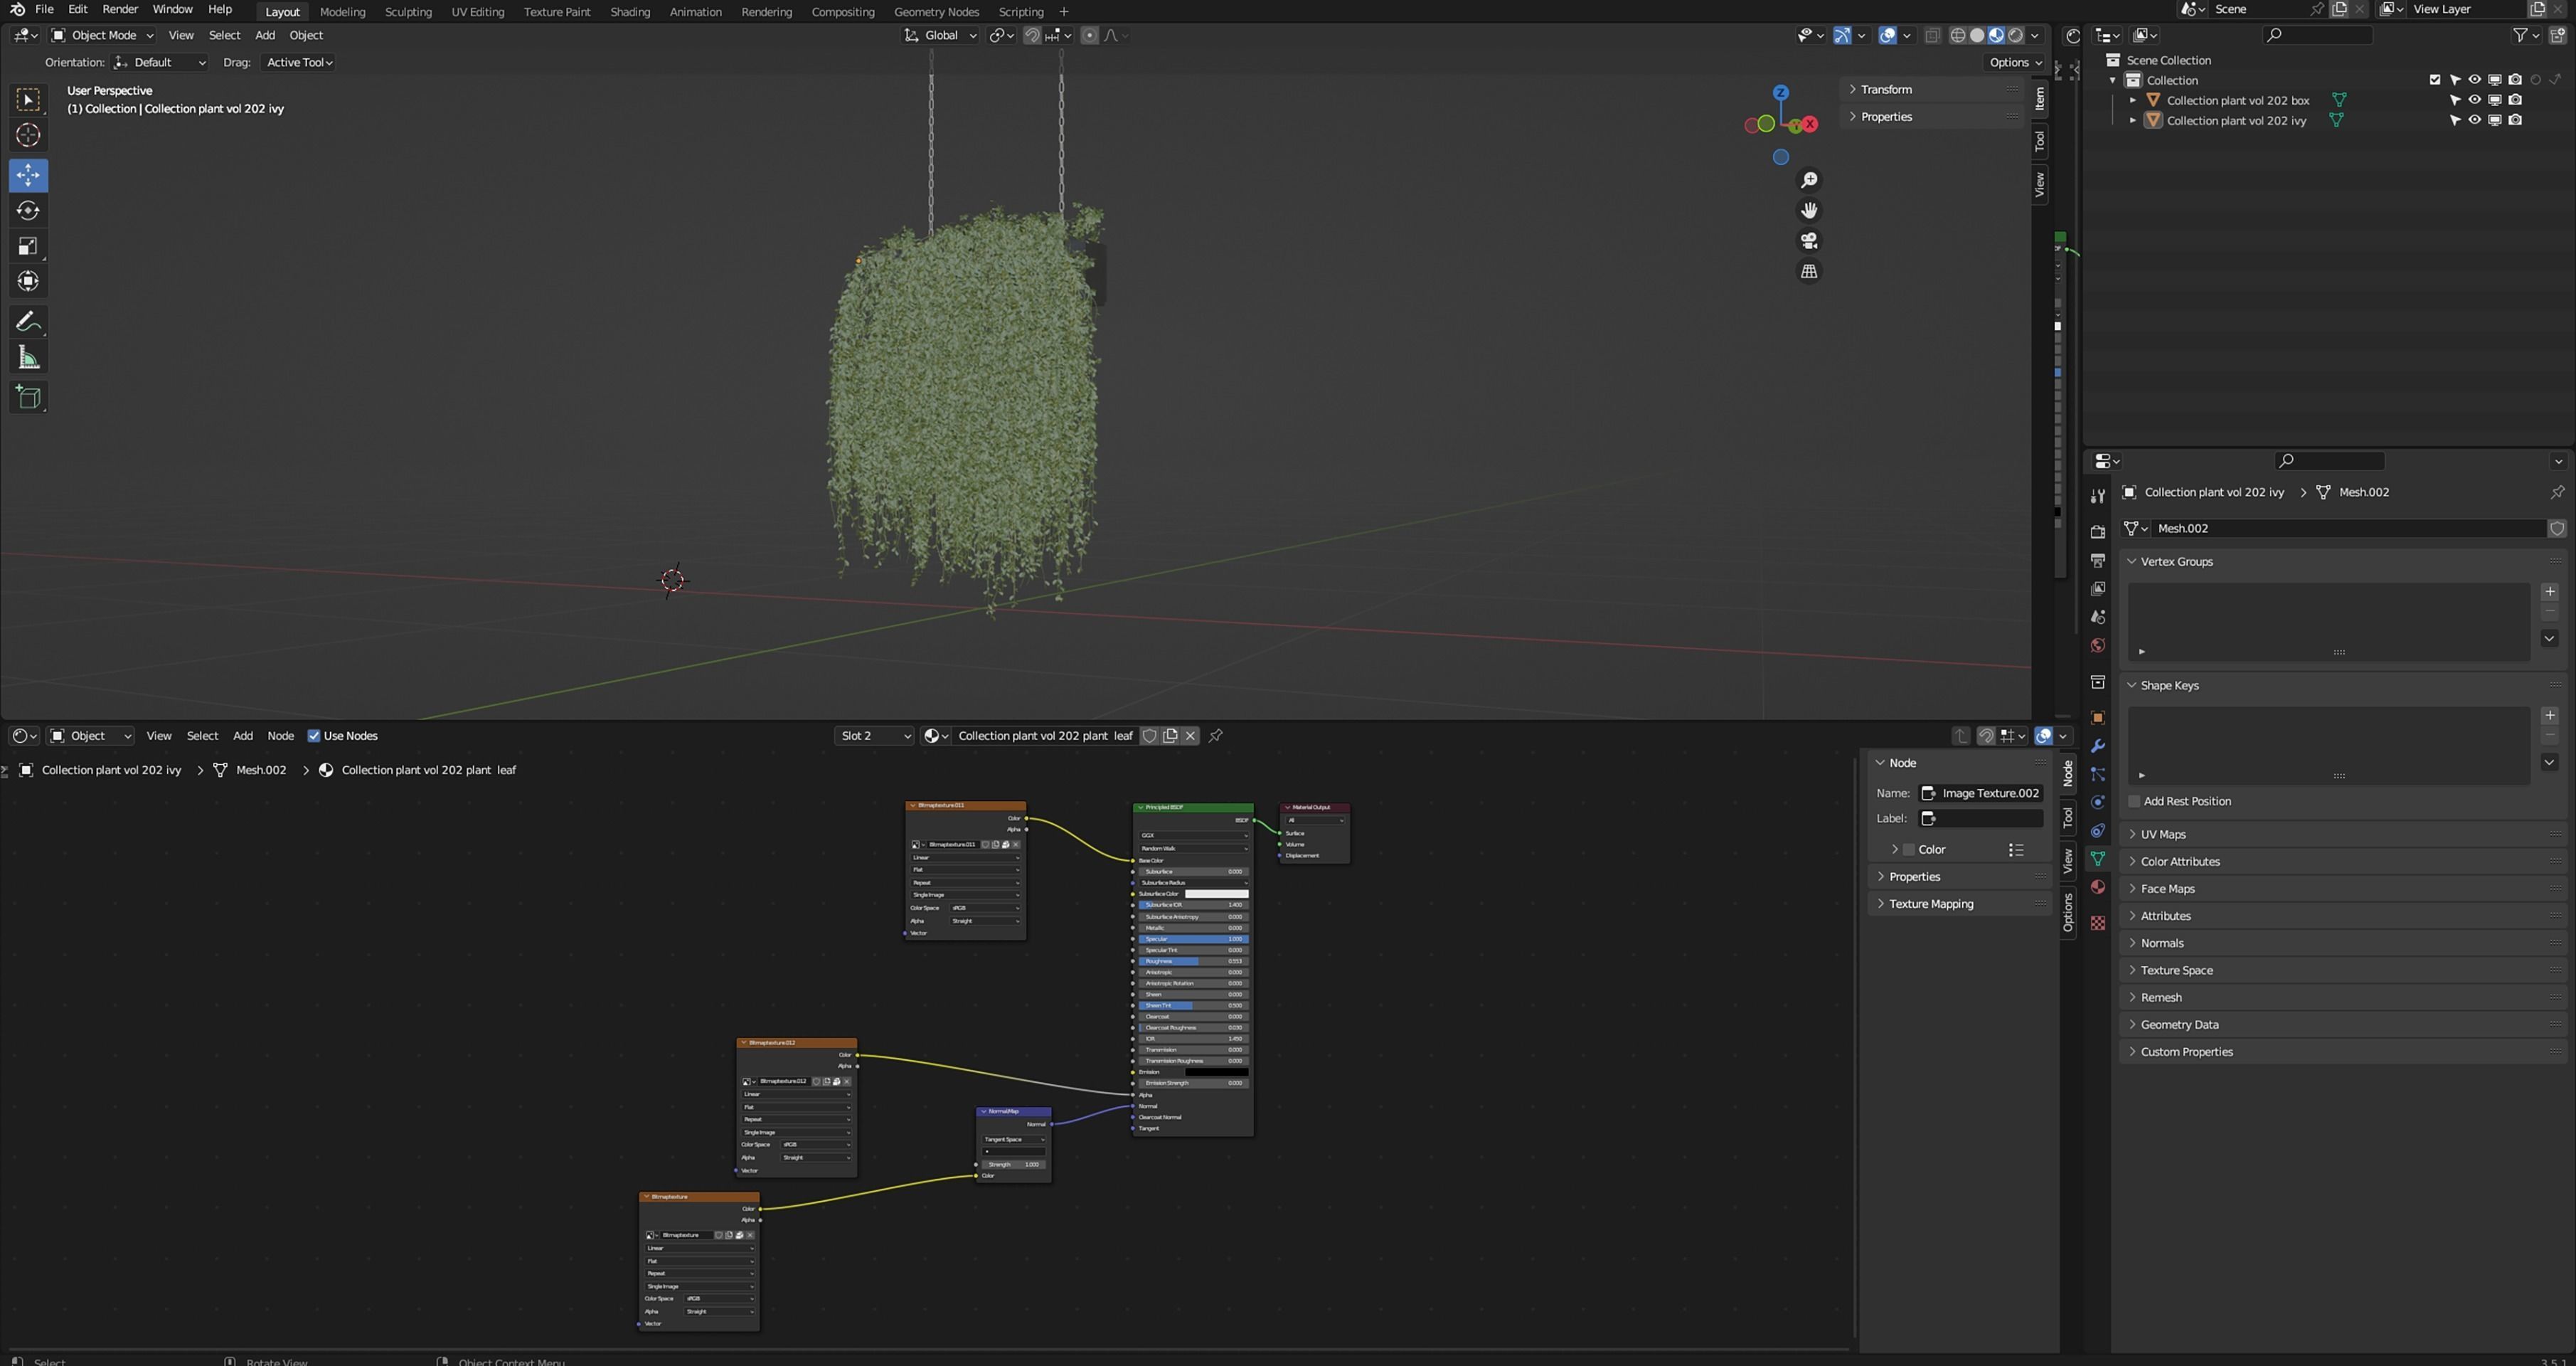Open the Drag Active Tool dropdown
Image resolution: width=2576 pixels, height=1366 pixels.
299,62
